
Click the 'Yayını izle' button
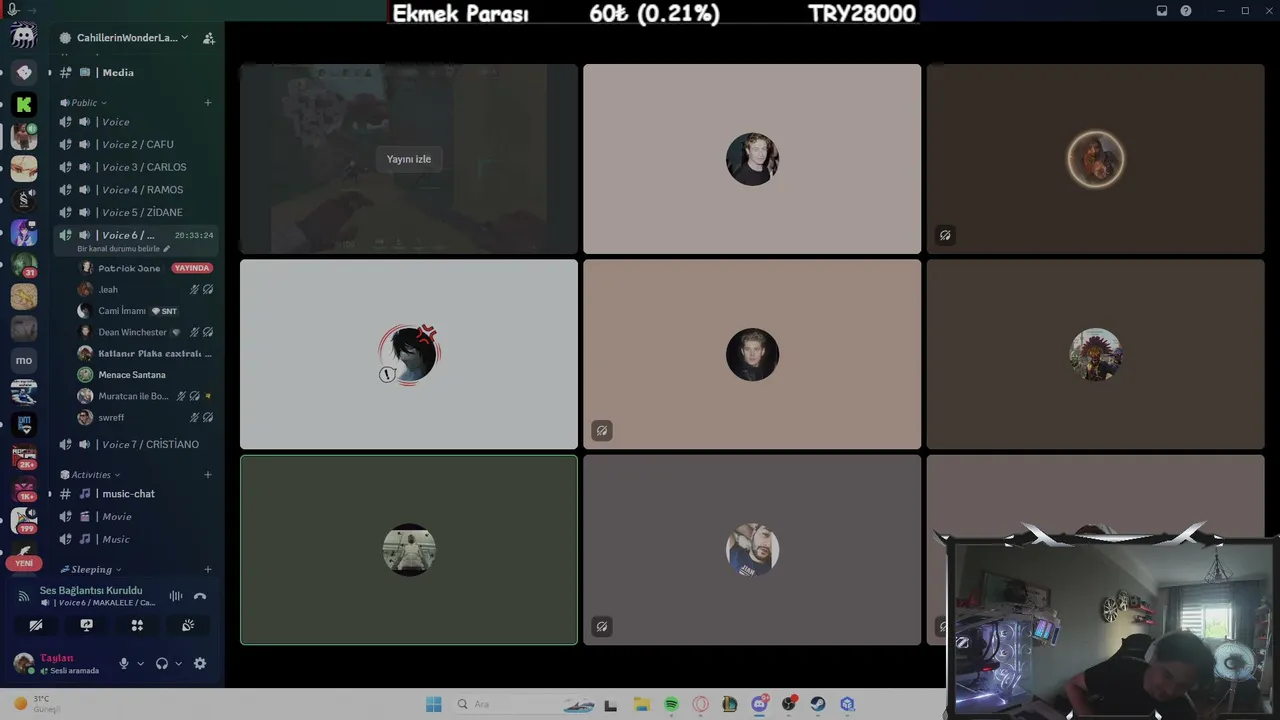pyautogui.click(x=408, y=159)
